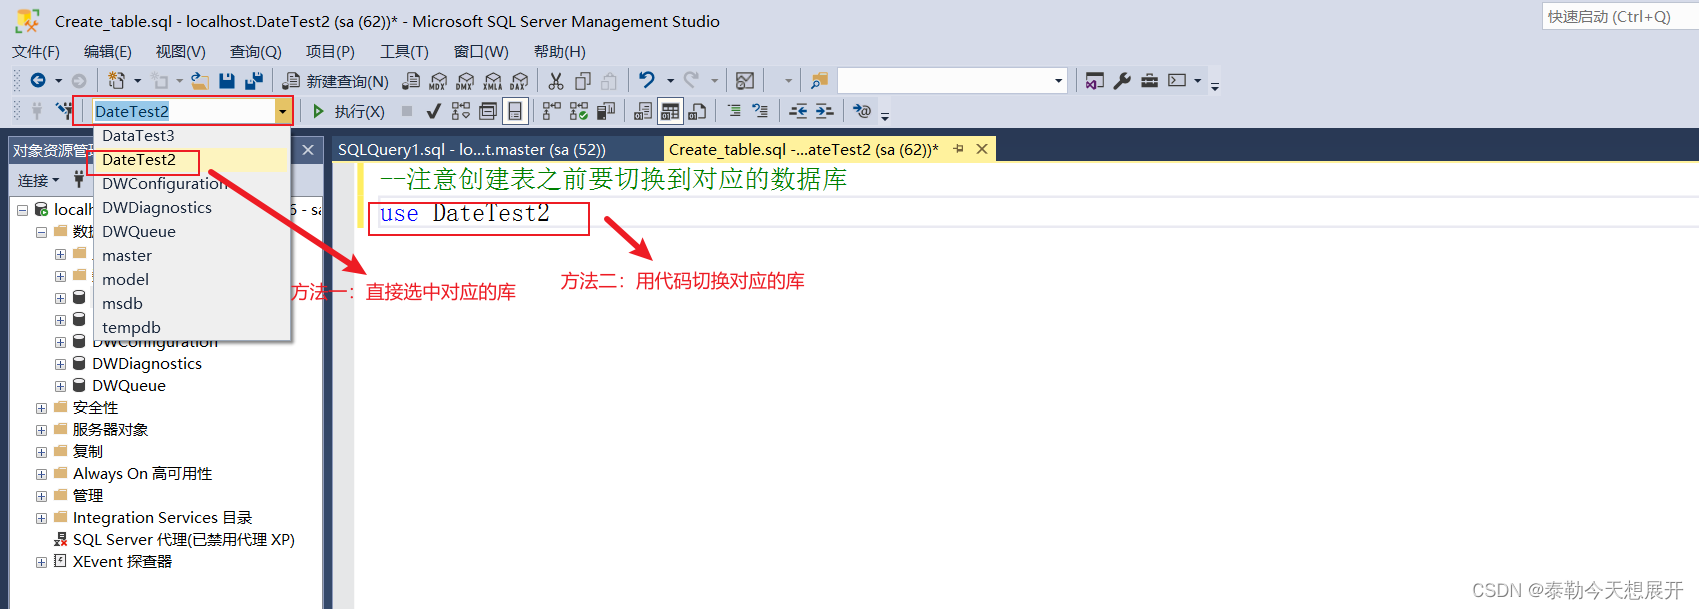Open a new DAX query
This screenshot has width=1699, height=609.
click(x=518, y=81)
